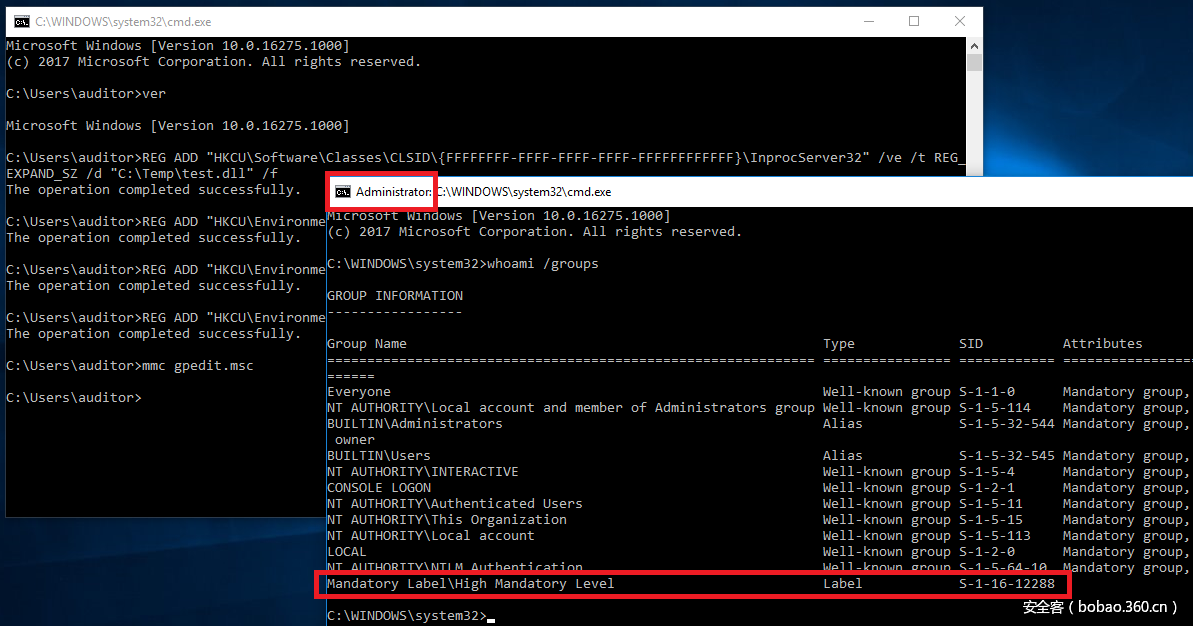Click the back window title 'C:\WINDOWS\system32\cmd.exe'
The height and width of the screenshot is (626, 1193).
point(123,22)
